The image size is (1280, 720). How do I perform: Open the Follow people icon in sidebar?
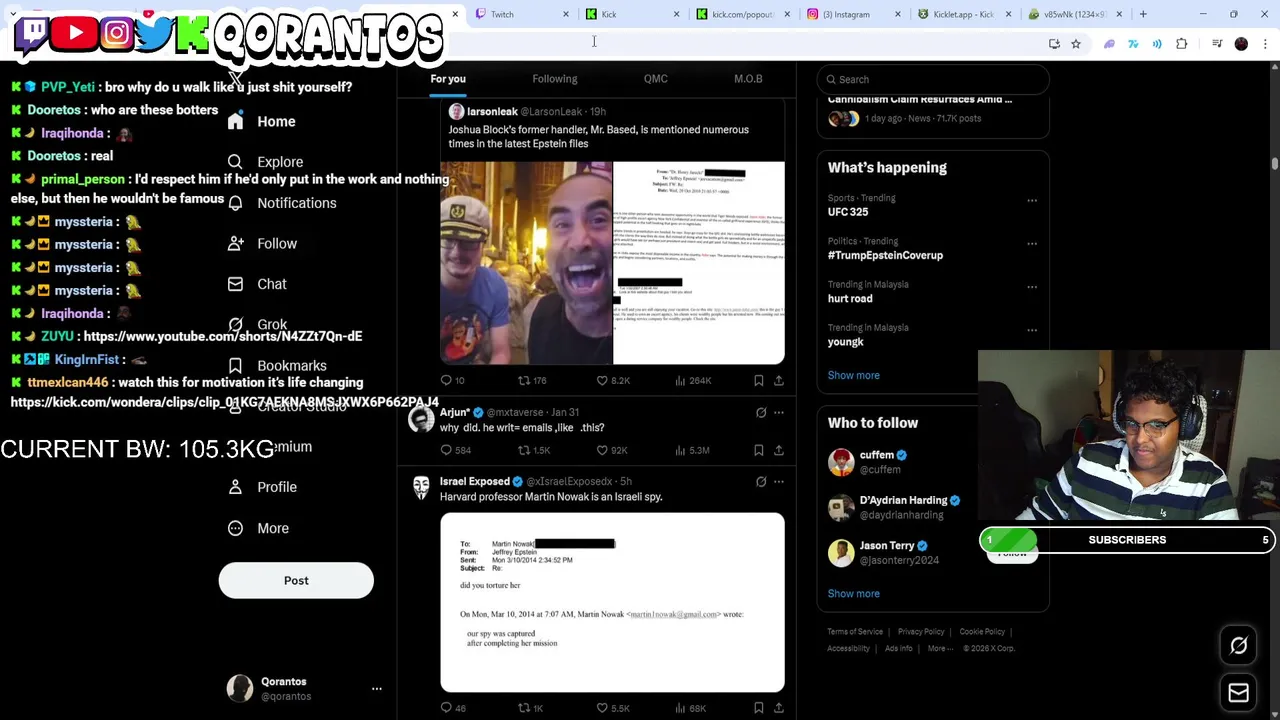click(x=235, y=243)
